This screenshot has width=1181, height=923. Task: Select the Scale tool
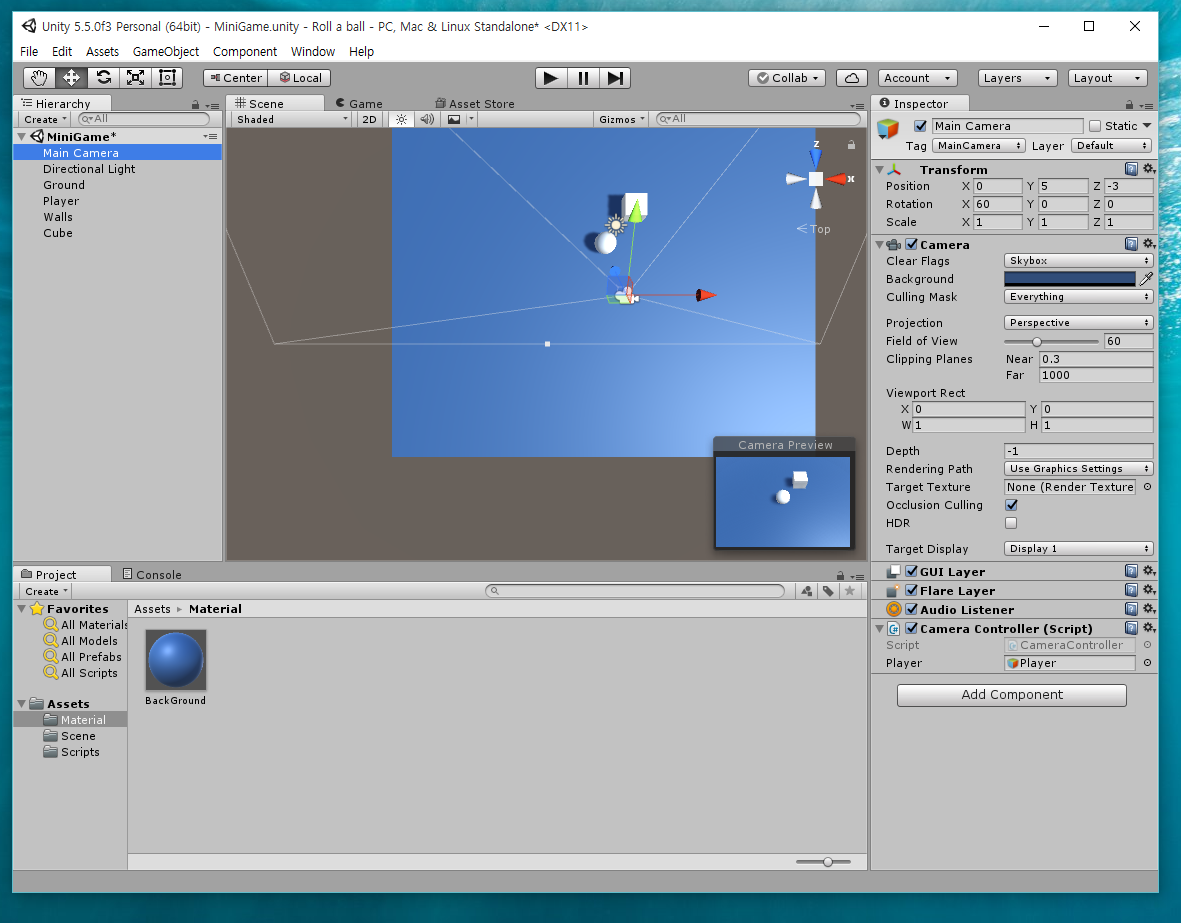(x=135, y=78)
